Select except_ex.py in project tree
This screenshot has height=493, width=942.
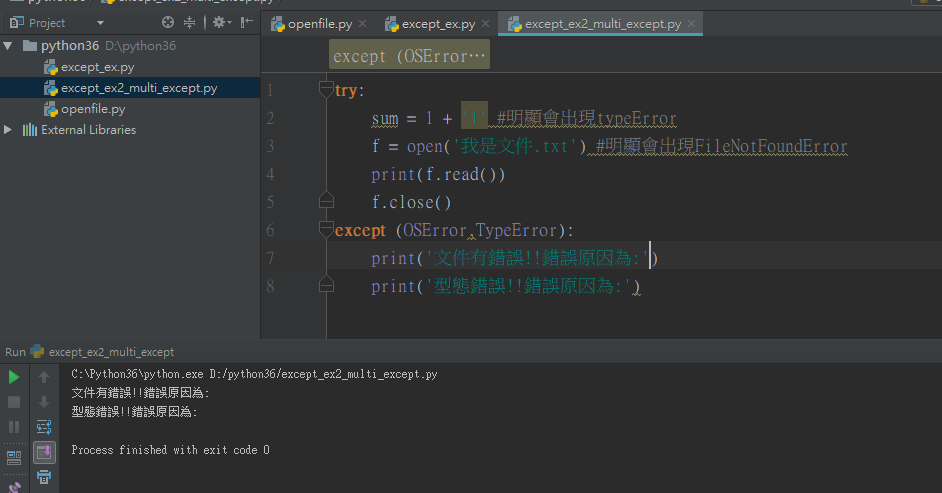click(97, 67)
